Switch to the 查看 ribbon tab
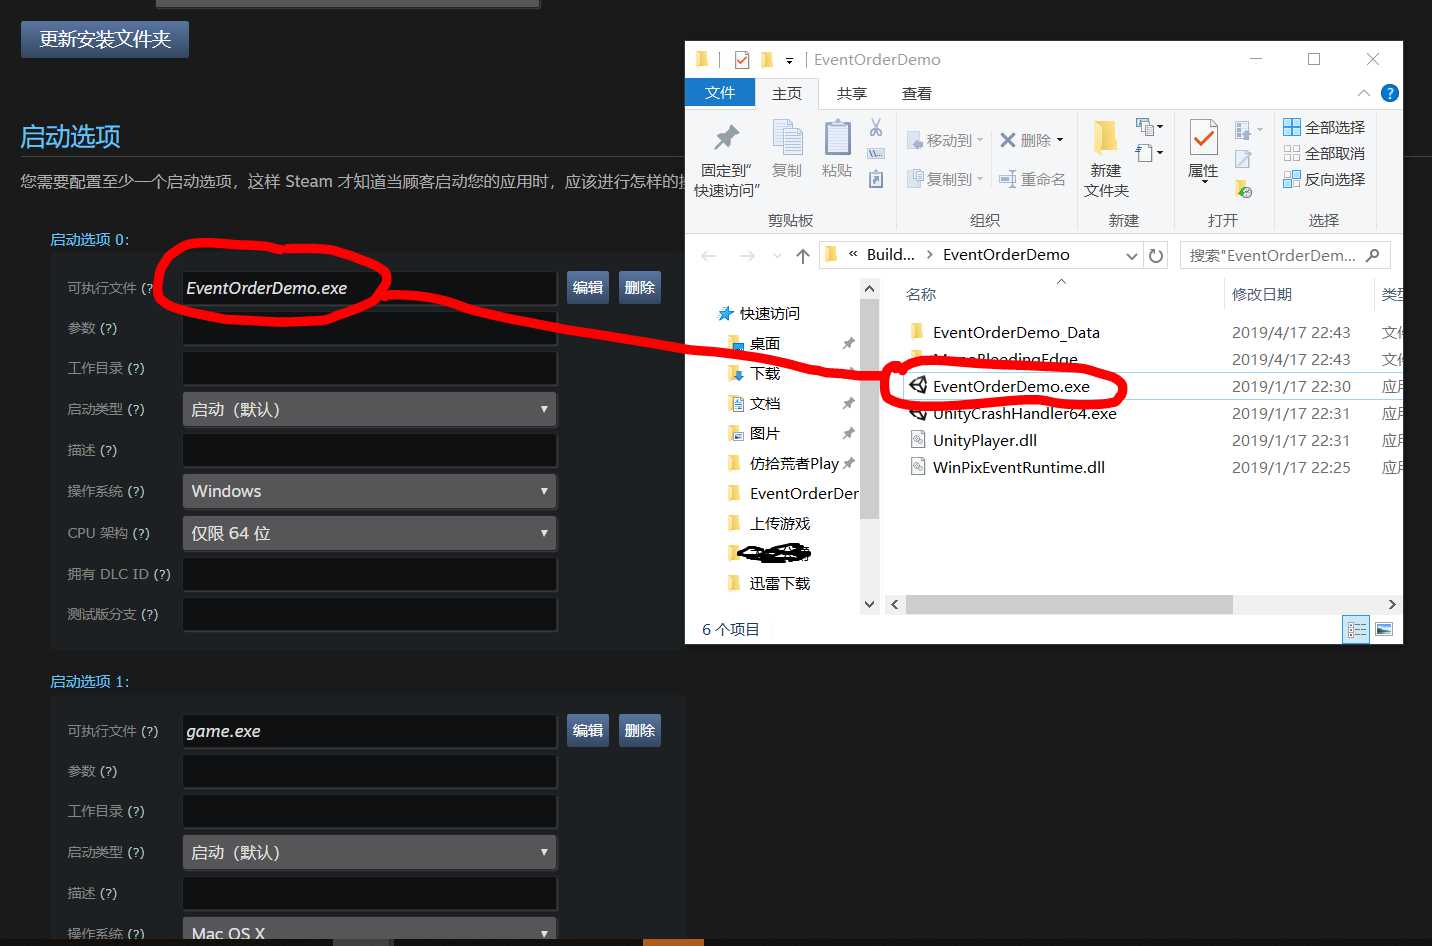 click(917, 93)
